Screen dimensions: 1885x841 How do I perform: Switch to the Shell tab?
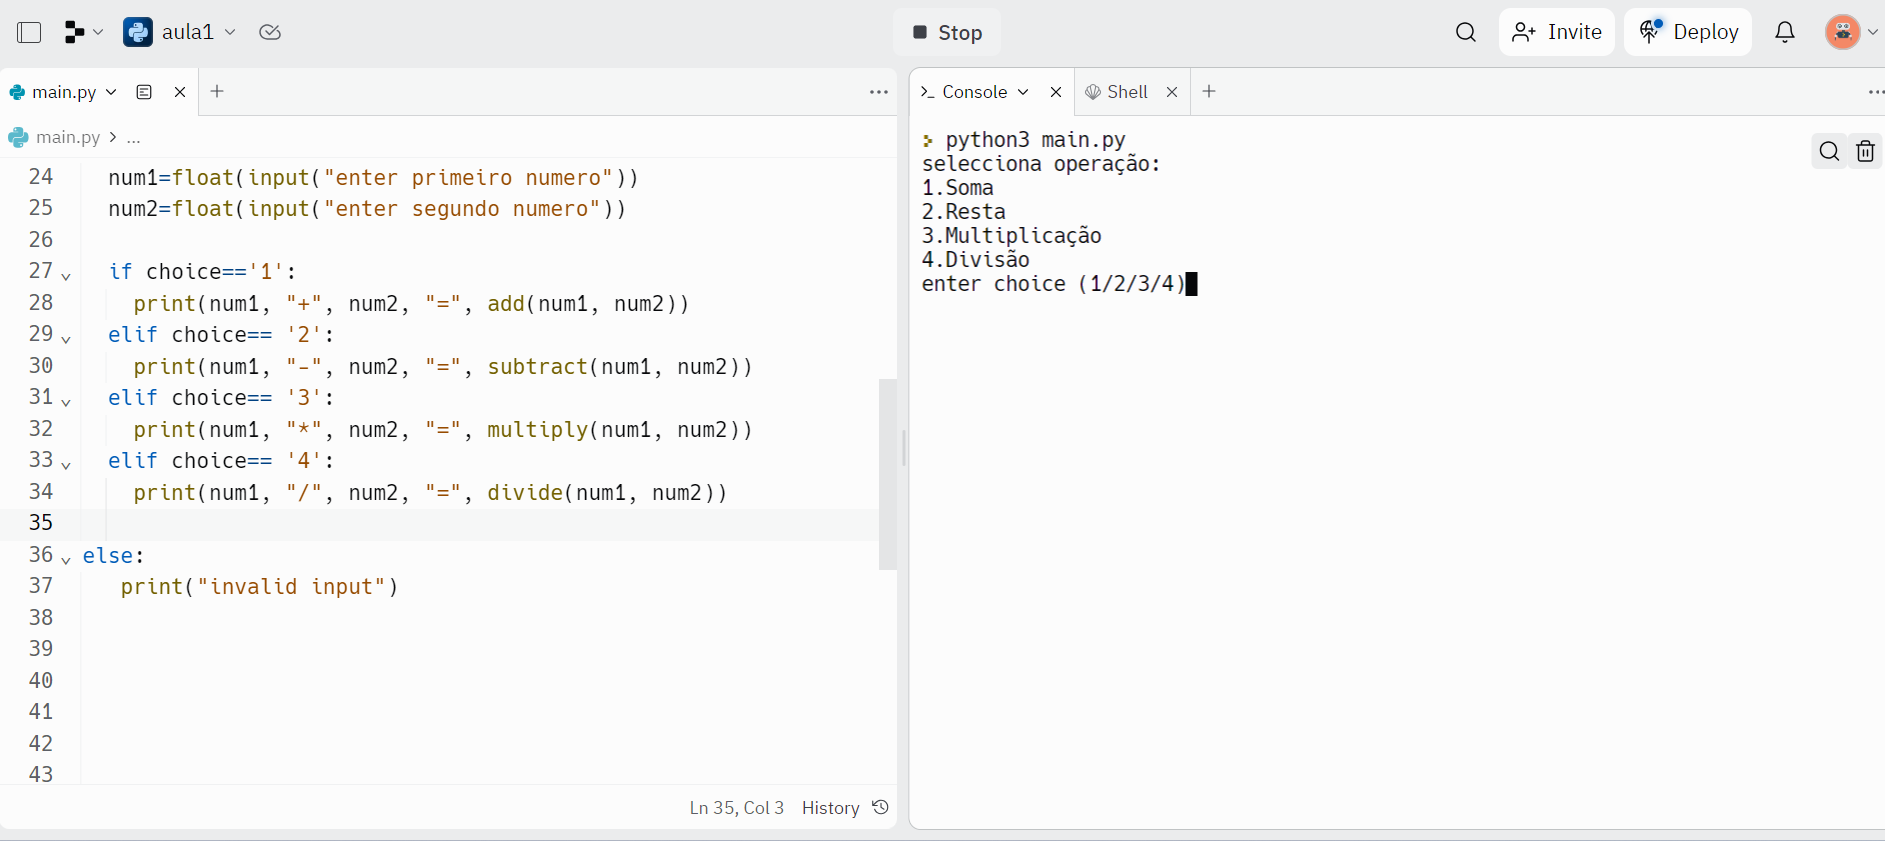[x=1126, y=92]
